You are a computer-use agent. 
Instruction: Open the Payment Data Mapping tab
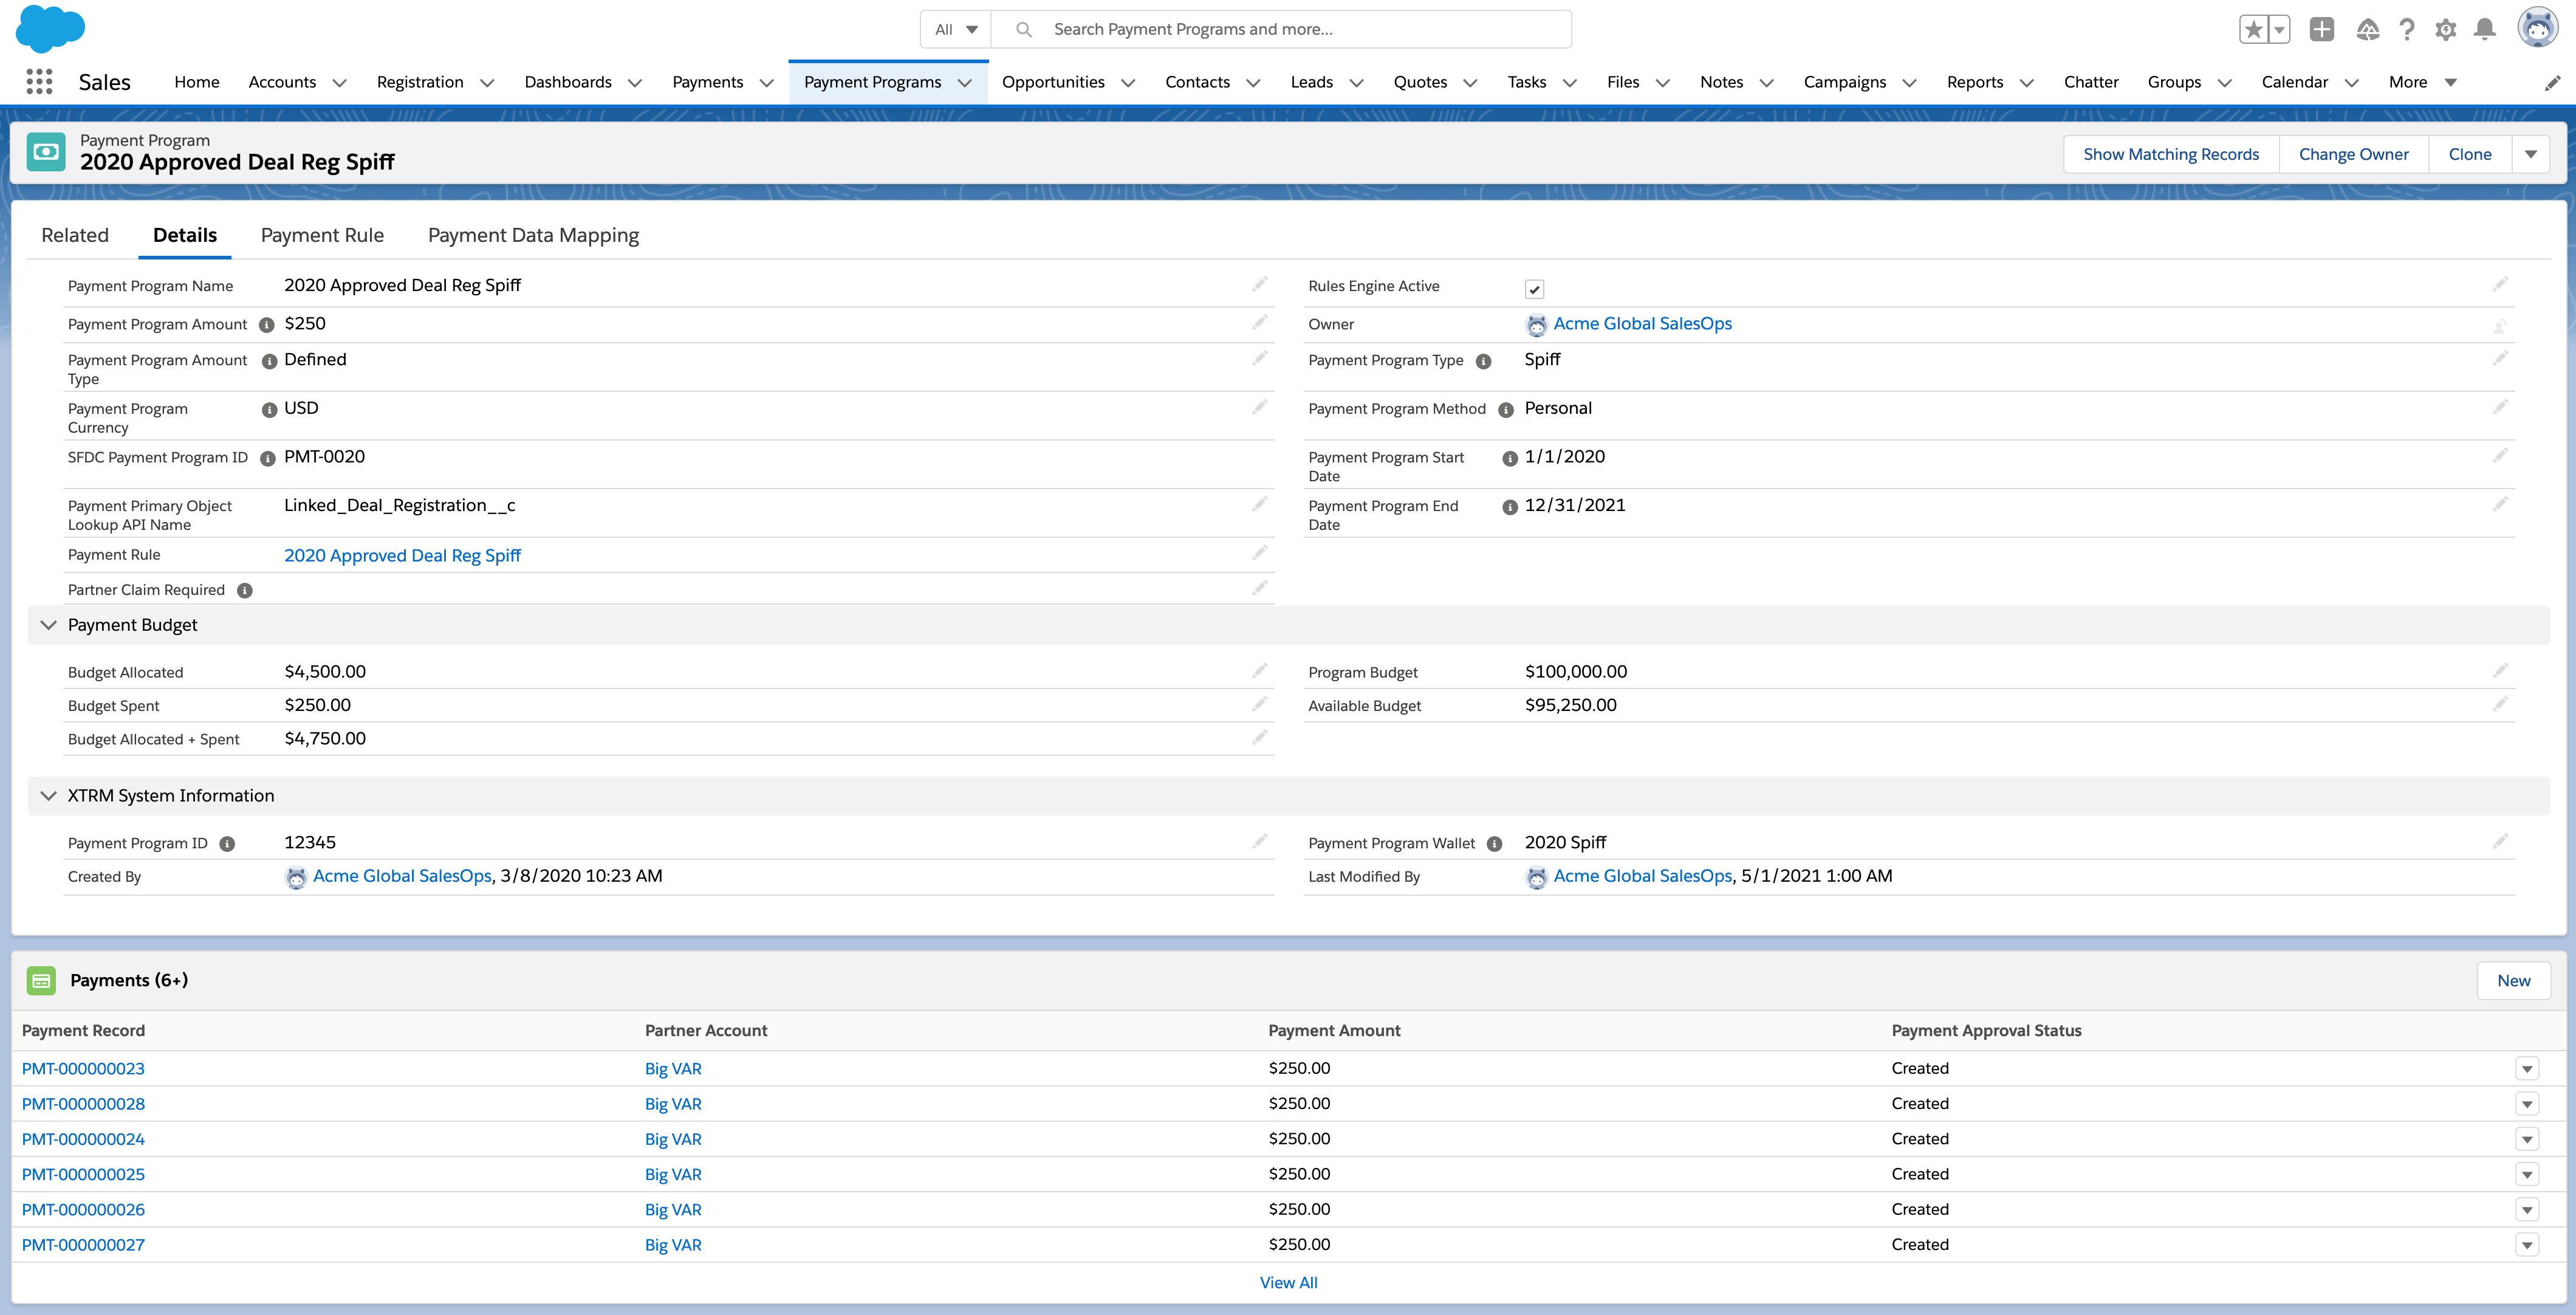point(533,234)
